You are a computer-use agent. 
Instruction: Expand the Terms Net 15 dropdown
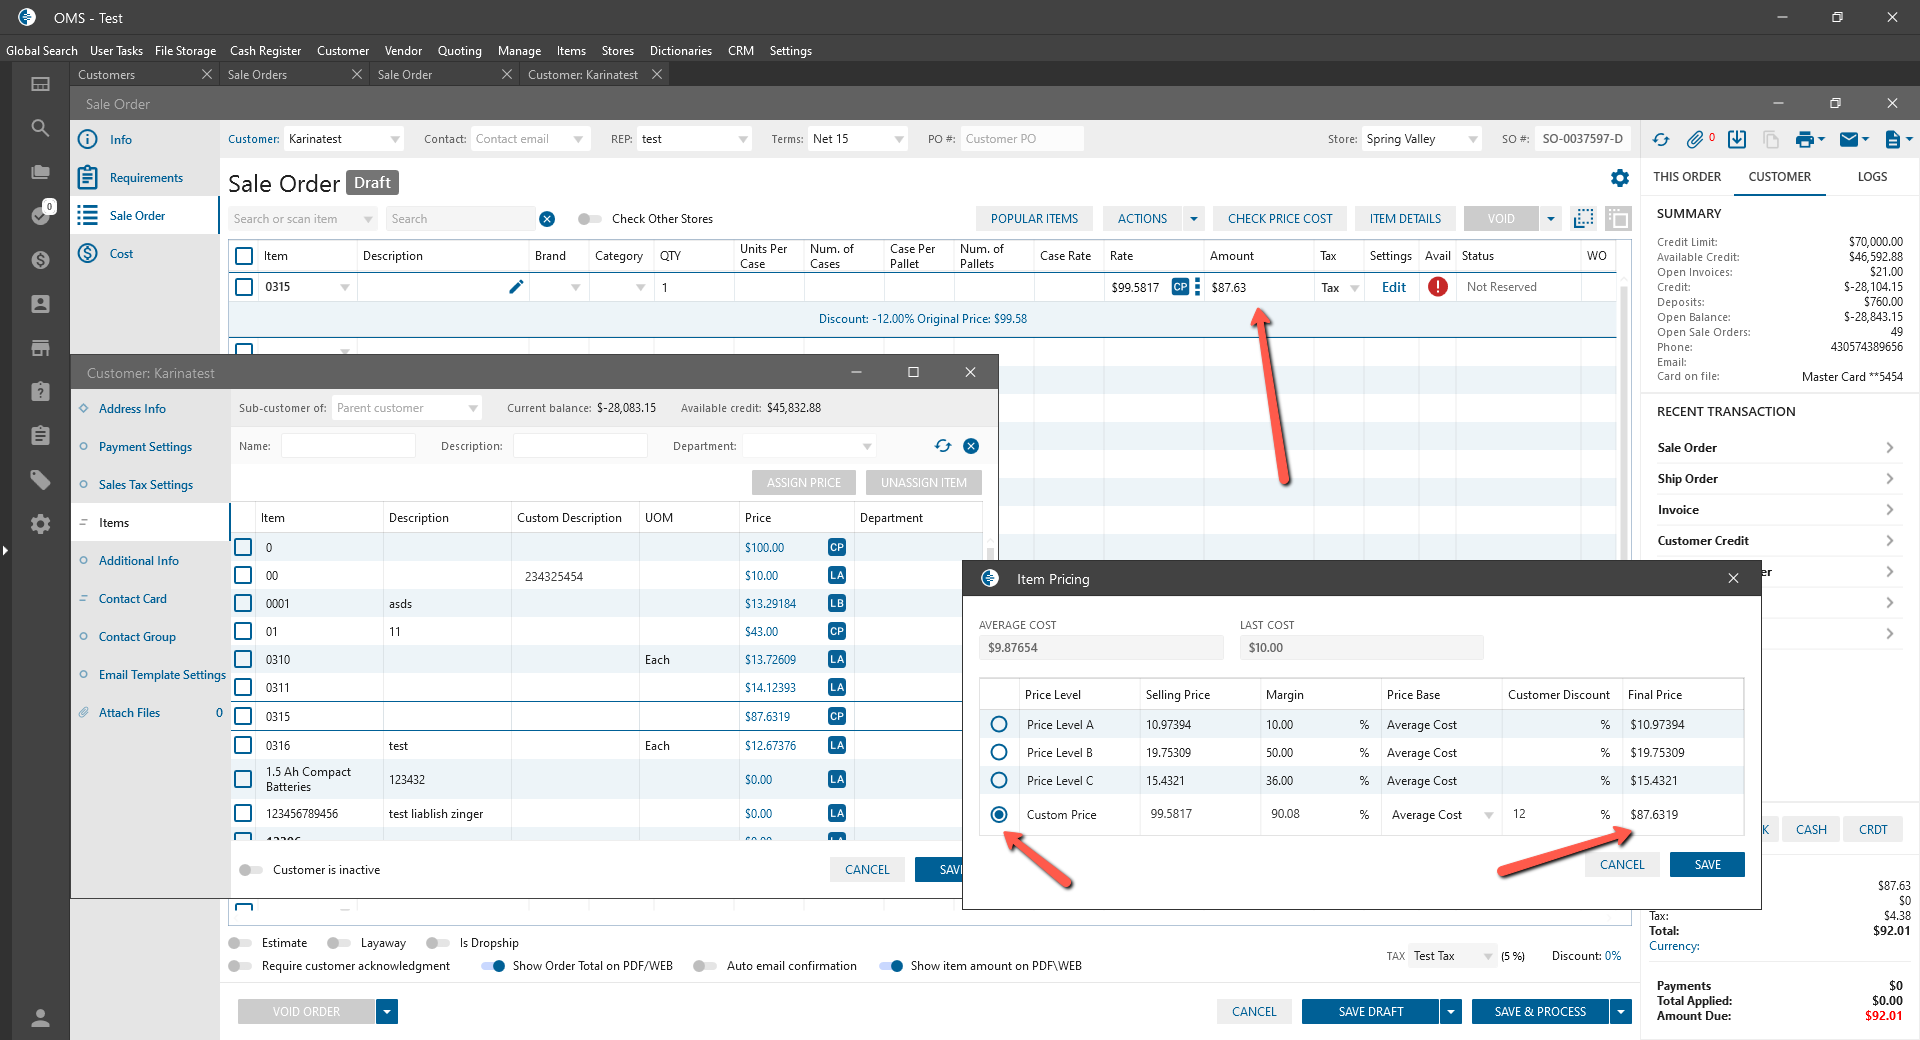pos(898,140)
